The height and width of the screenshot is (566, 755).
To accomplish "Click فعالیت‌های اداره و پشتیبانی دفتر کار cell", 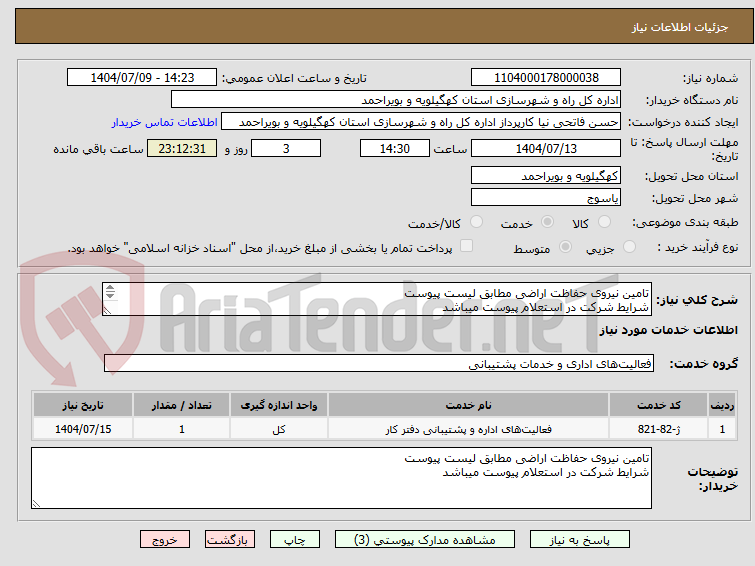I will [469, 429].
